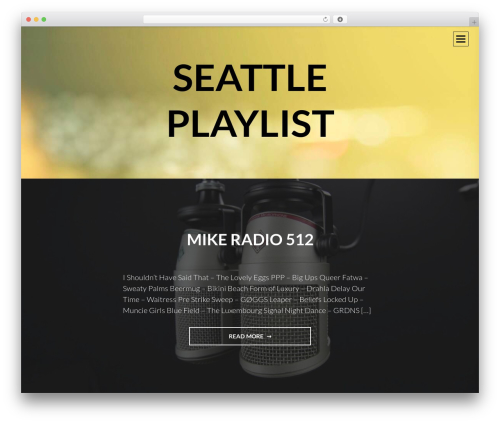Click the Read More button
500x423 pixels.
pos(250,336)
